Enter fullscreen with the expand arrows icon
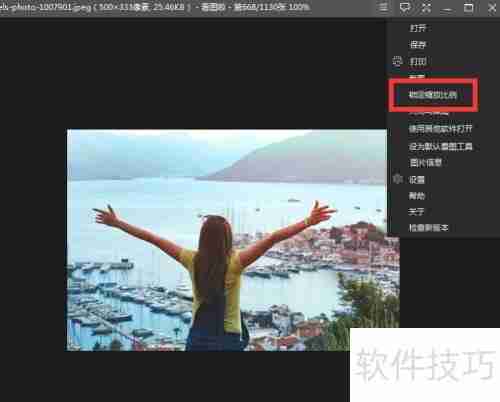 (x=426, y=7)
